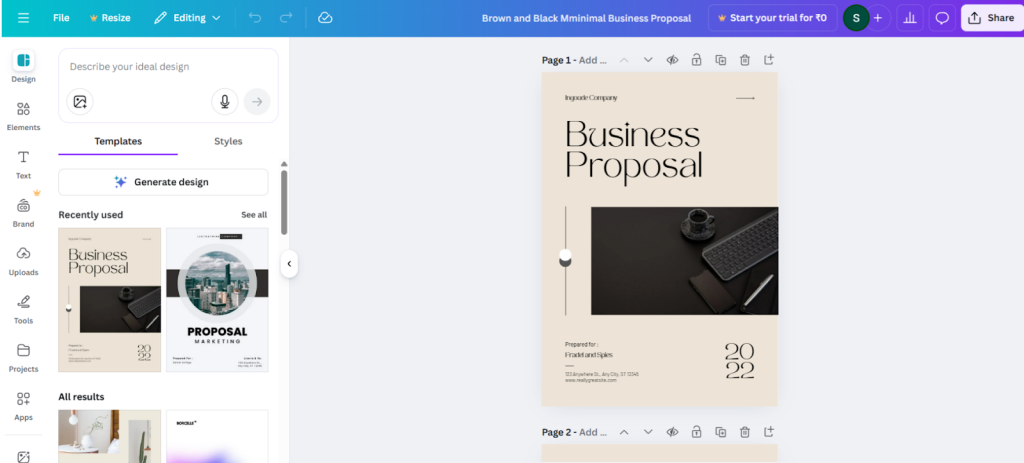Edit the Brown and Black design title

coord(586,18)
